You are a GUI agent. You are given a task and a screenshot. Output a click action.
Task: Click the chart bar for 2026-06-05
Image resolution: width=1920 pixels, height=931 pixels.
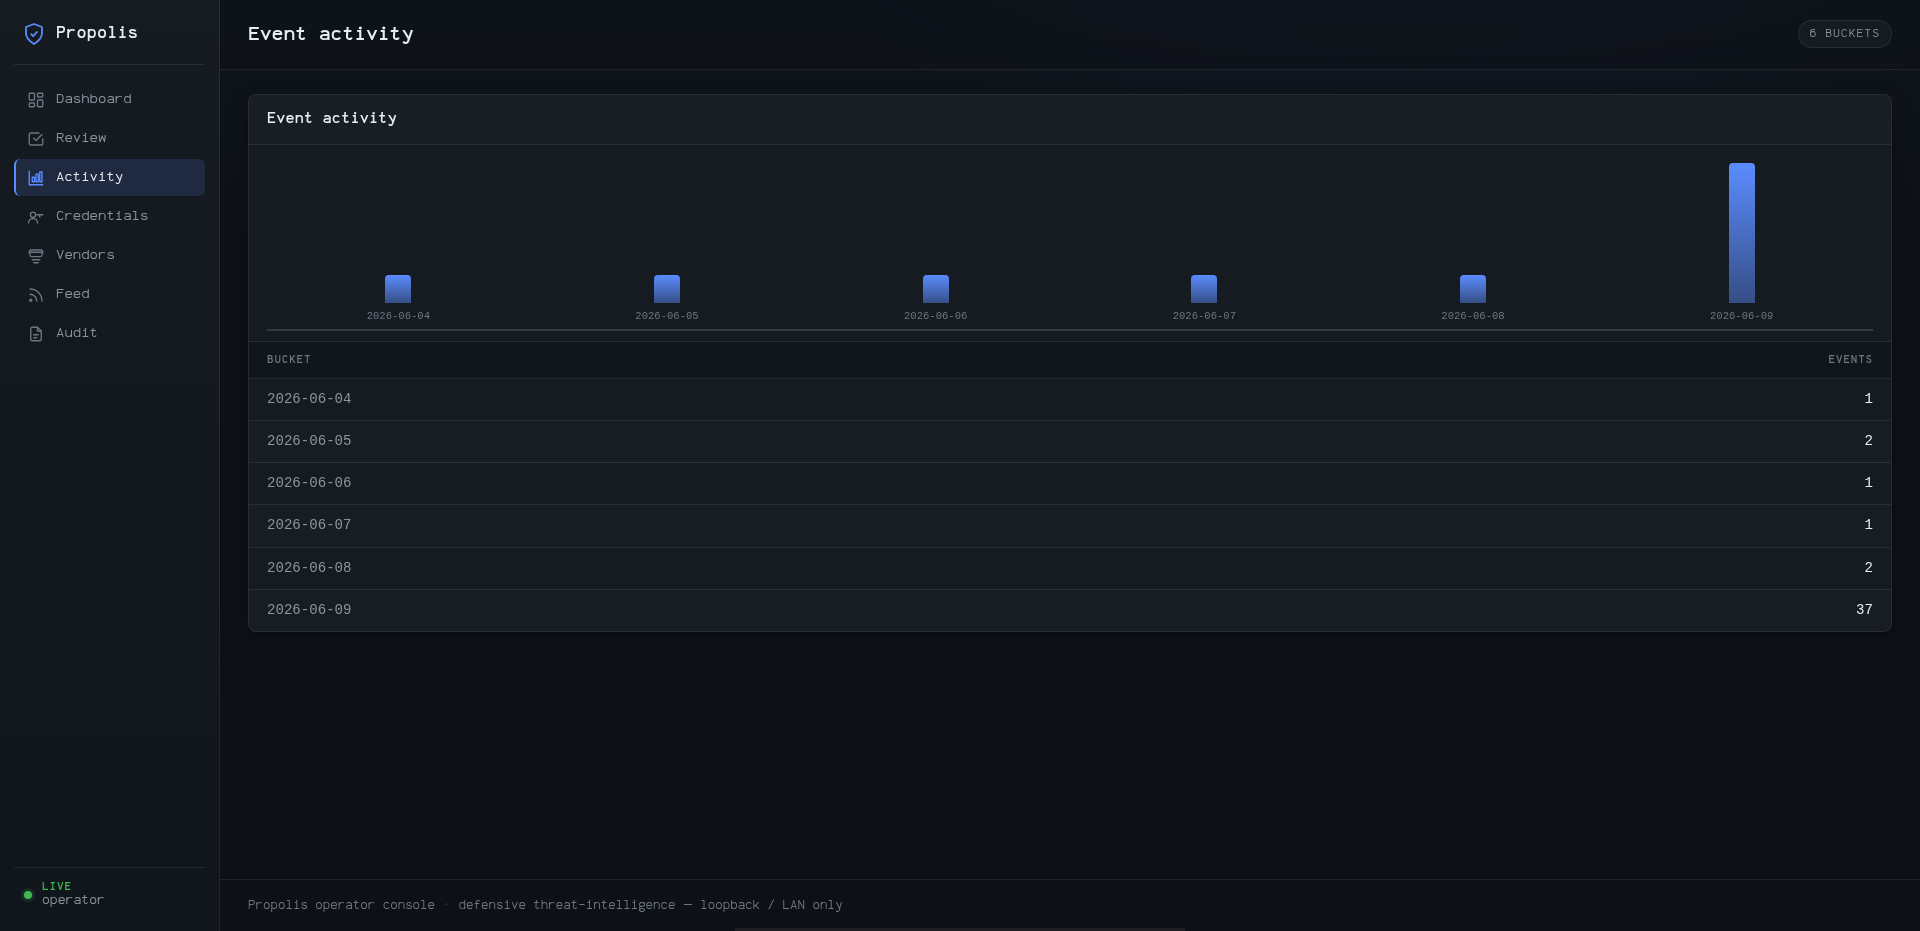click(x=667, y=289)
